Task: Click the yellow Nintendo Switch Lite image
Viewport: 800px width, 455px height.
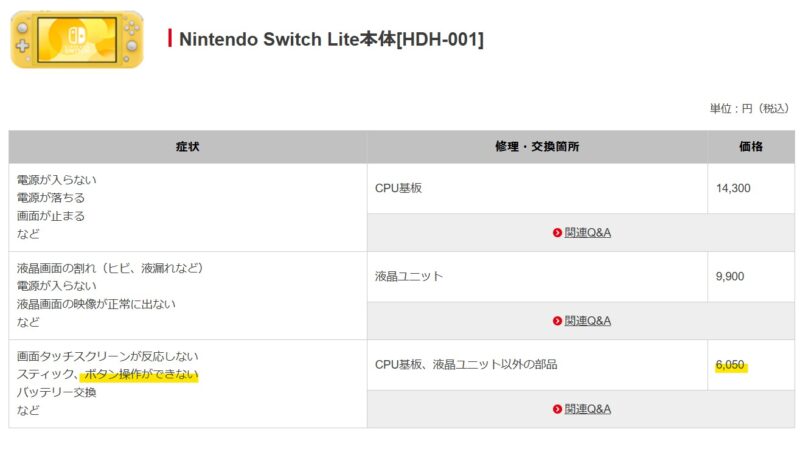Action: click(x=77, y=39)
